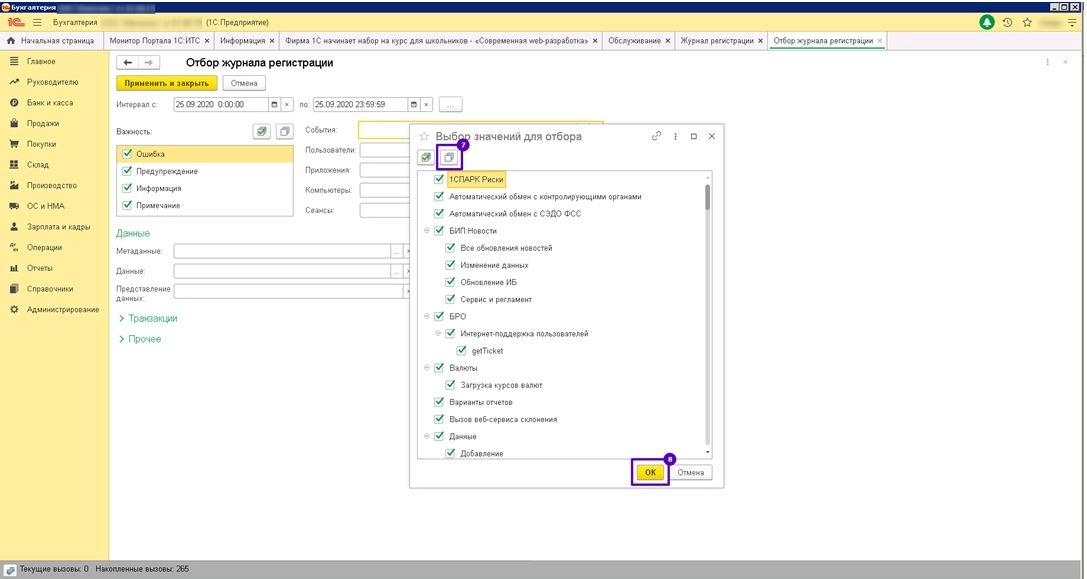This screenshot has width=1087, height=579.
Task: Toggle the Примечание importance checkbox
Action: (x=127, y=205)
